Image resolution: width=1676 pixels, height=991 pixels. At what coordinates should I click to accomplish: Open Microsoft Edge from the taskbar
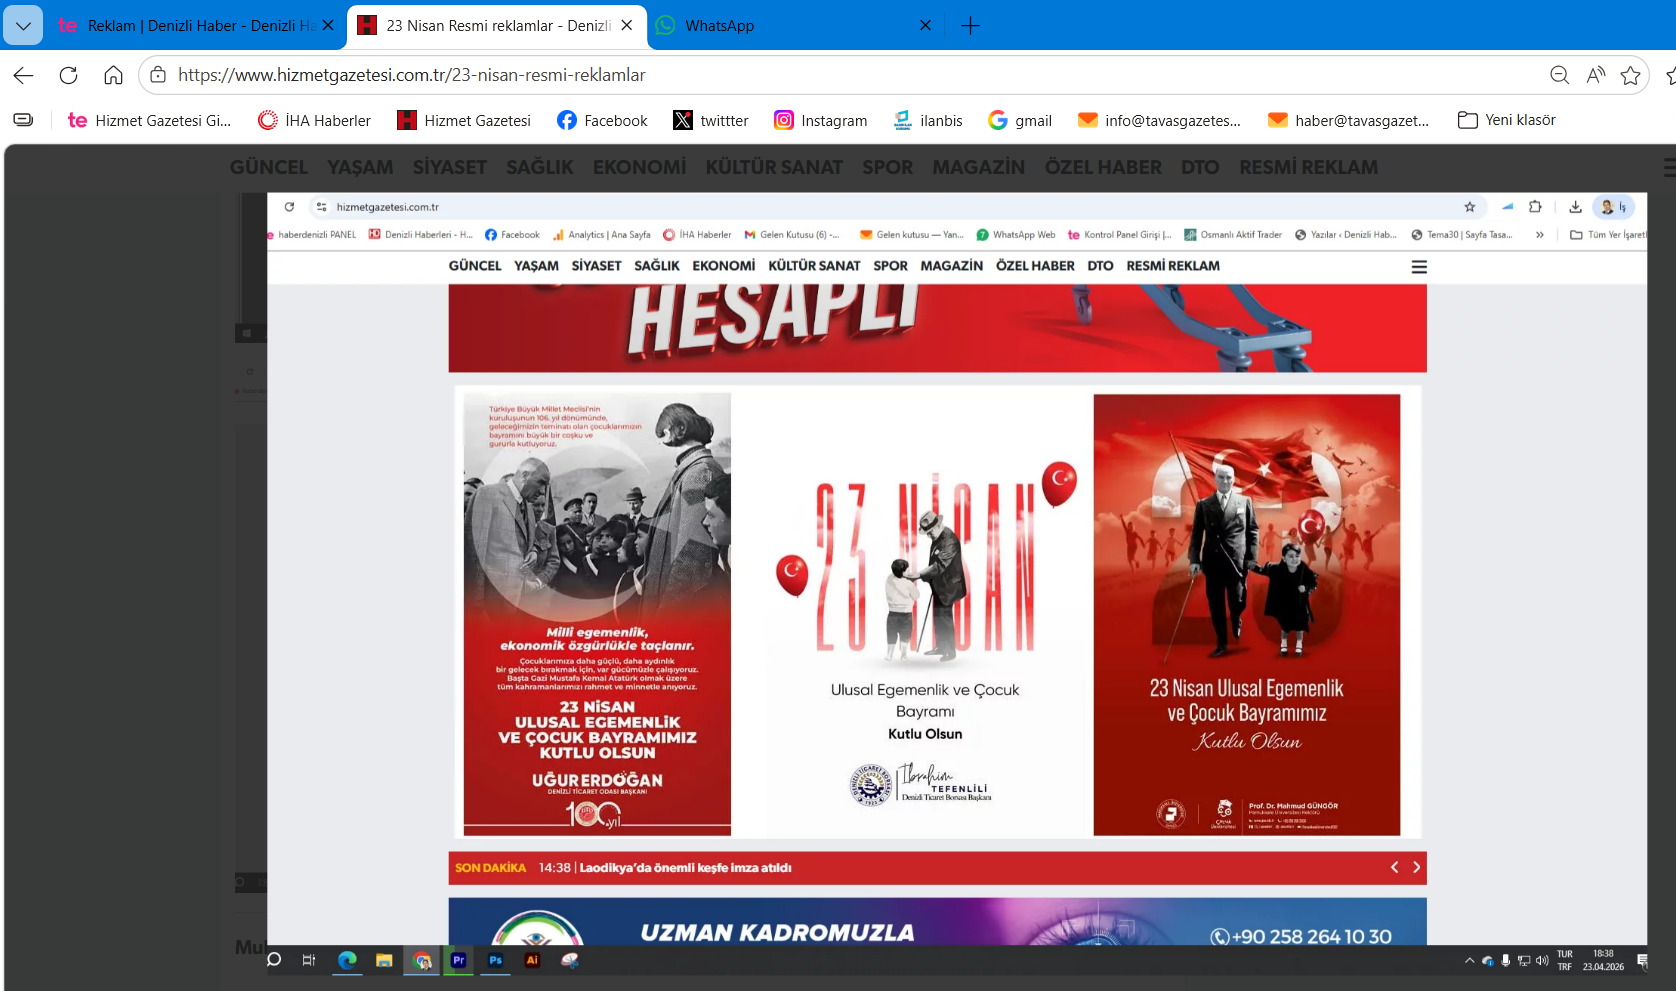(347, 960)
